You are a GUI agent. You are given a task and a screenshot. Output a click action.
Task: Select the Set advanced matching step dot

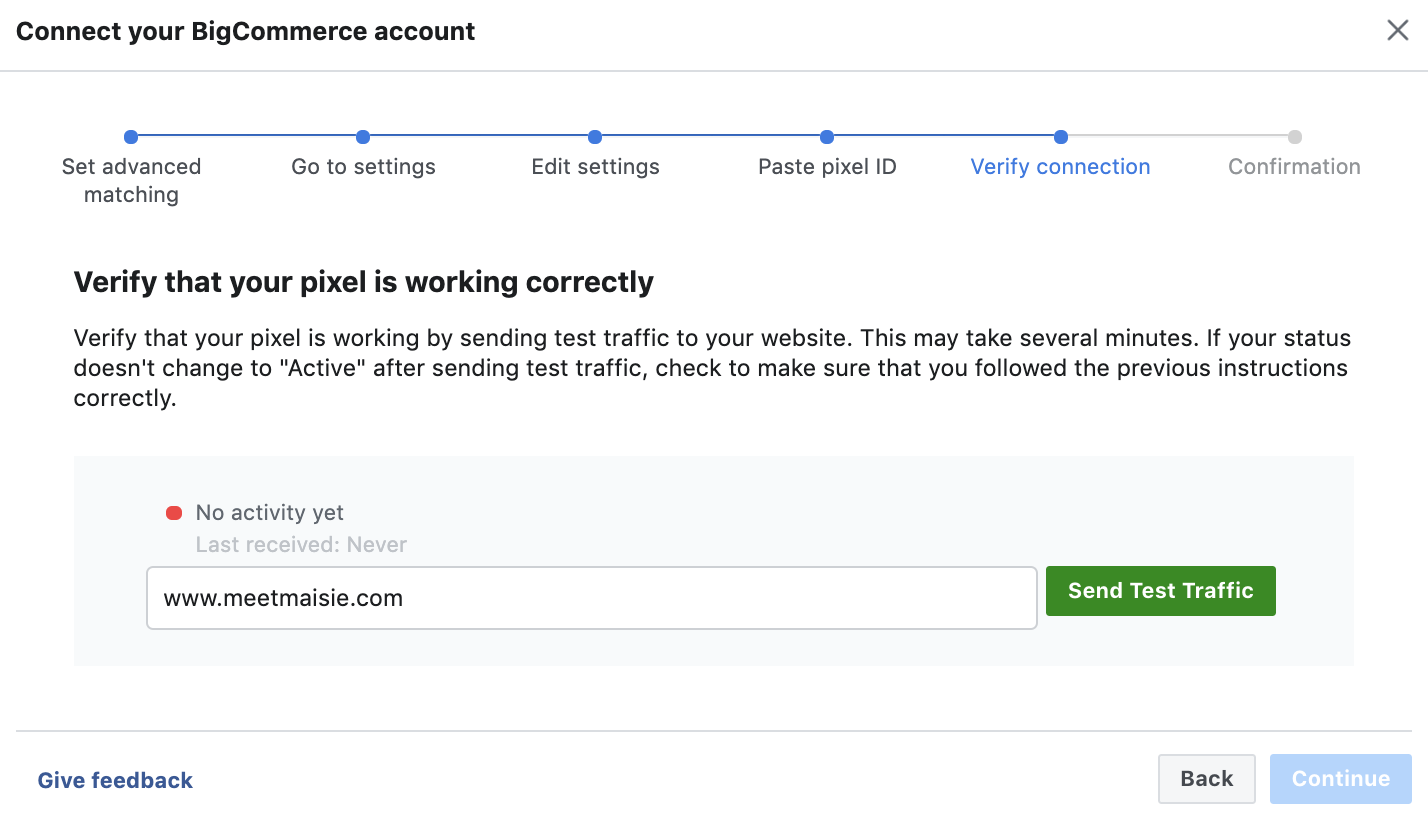(x=131, y=137)
